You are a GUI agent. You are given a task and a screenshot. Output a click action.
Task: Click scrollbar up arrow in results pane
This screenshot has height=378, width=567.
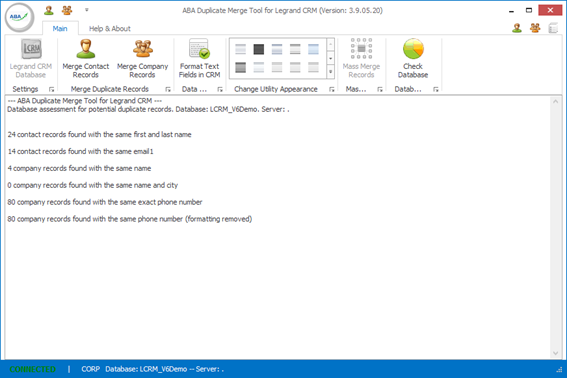(555, 102)
